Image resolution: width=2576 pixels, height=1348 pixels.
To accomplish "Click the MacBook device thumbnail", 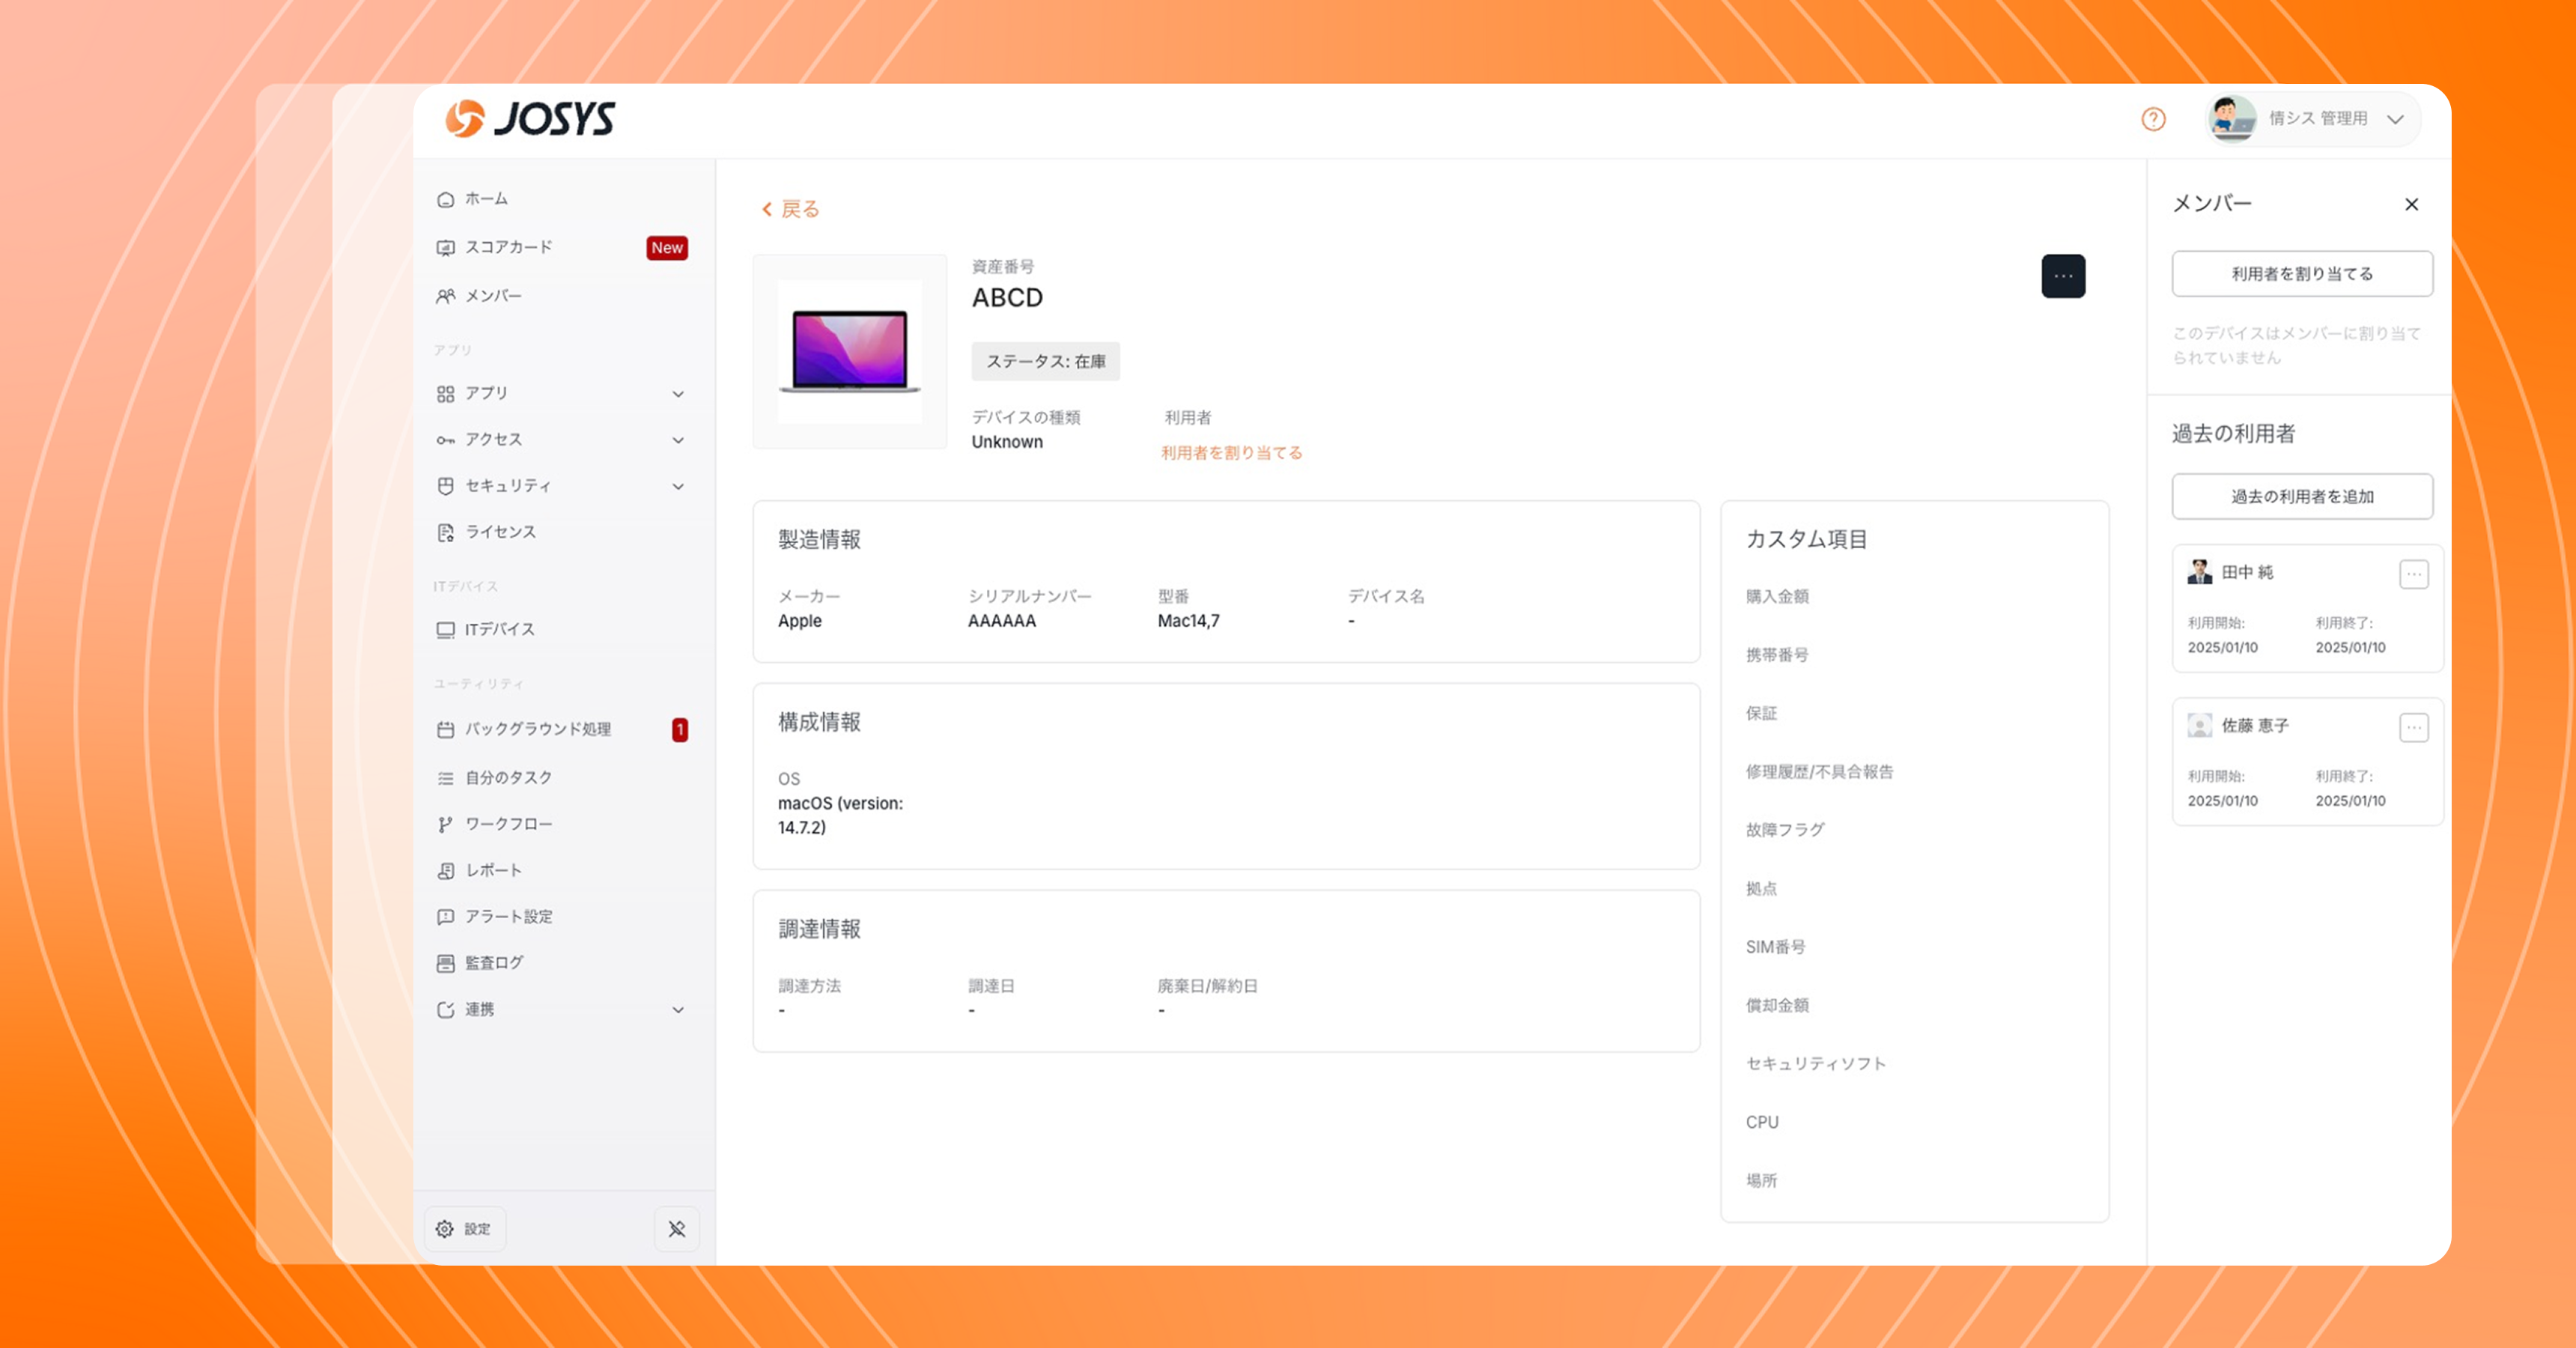I will (850, 351).
